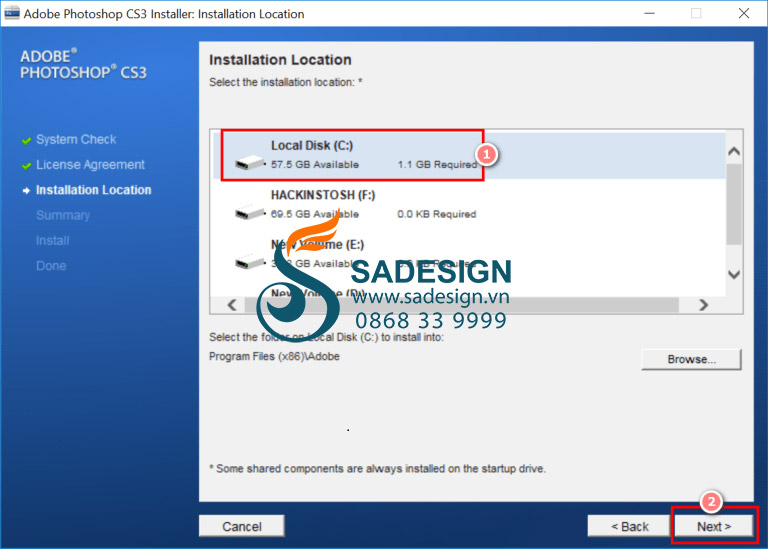Screen dimensions: 768x549
Task: Click the vertical scrollbar thumb
Action: click(734, 204)
